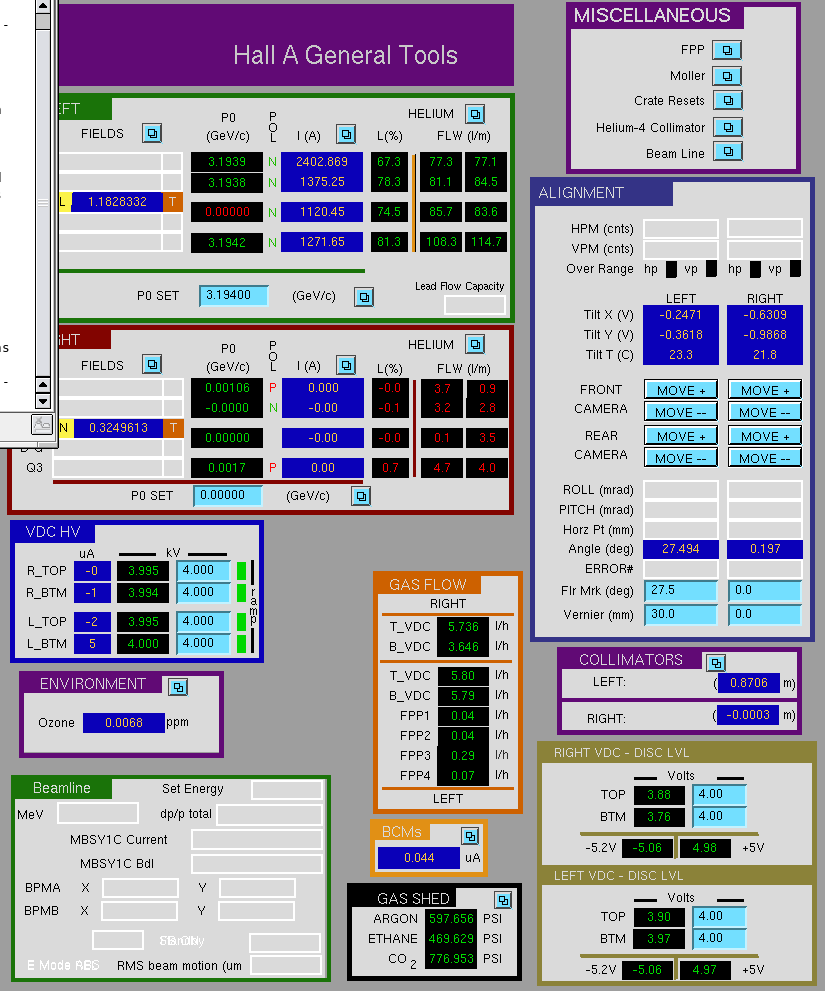
Task: Open right arm HELIUM display icon
Action: tap(475, 344)
